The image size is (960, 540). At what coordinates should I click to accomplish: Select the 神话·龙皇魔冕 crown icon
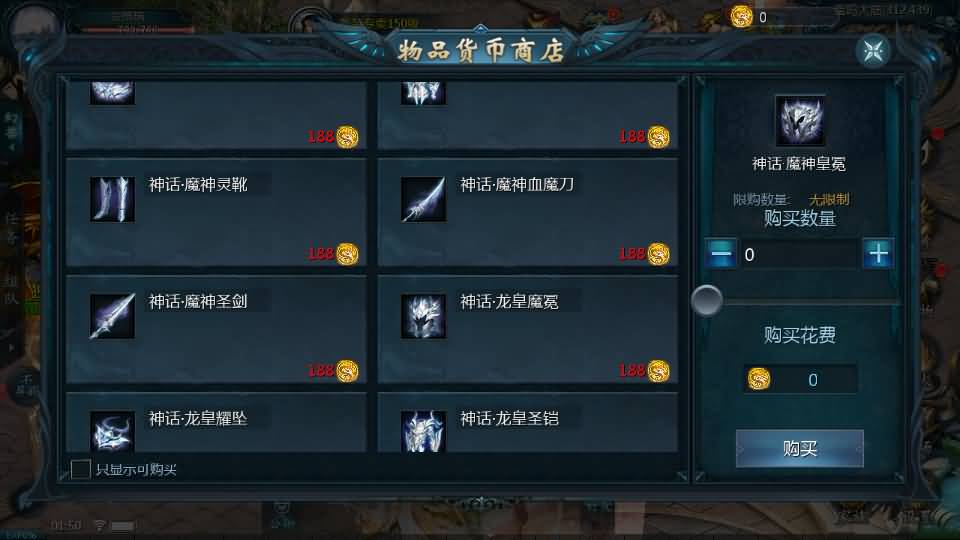(423, 316)
